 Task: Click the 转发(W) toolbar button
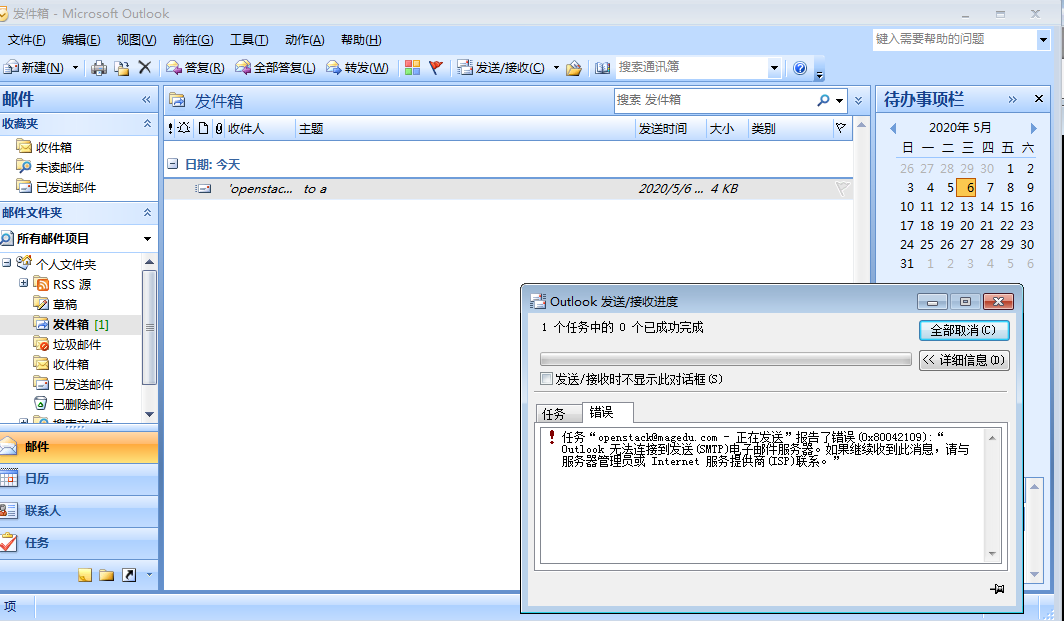click(357, 68)
